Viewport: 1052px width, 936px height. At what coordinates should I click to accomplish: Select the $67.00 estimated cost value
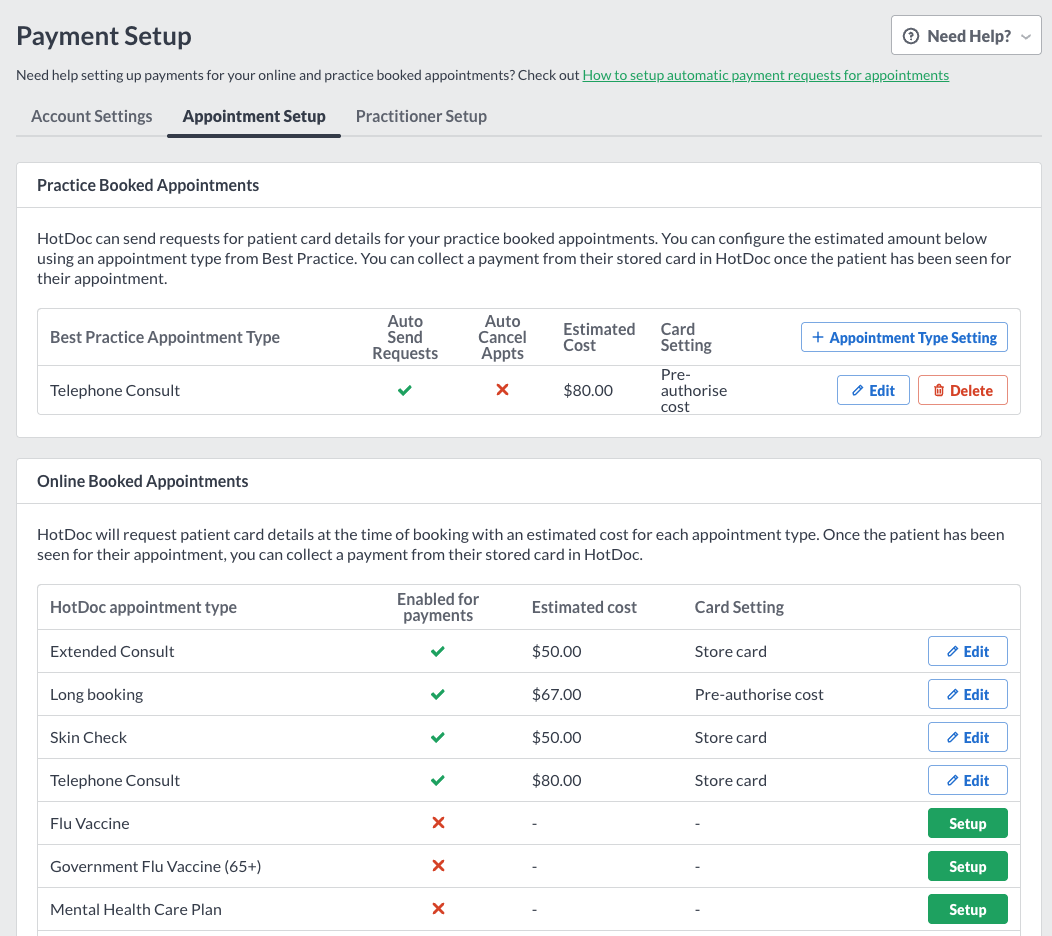click(556, 694)
